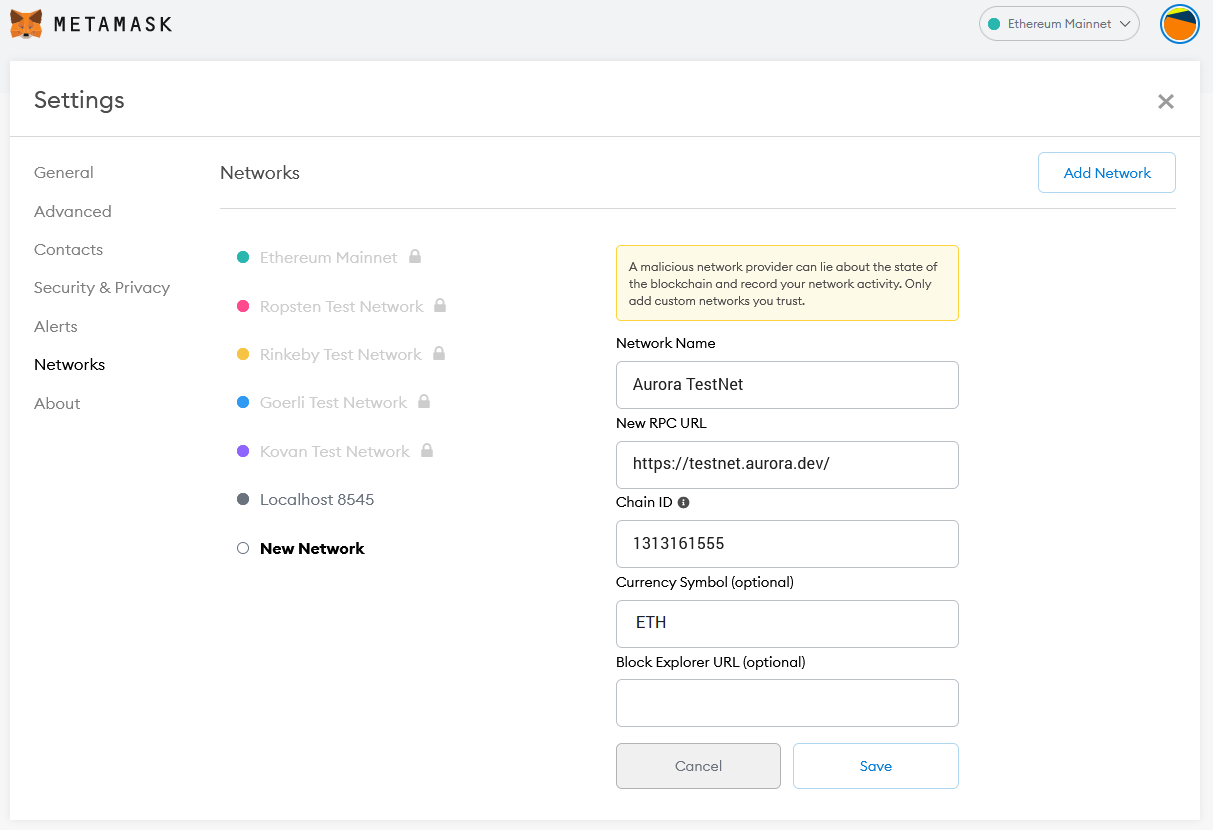Cancel adding the network
Screen dimensions: 1213x830
click(698, 766)
